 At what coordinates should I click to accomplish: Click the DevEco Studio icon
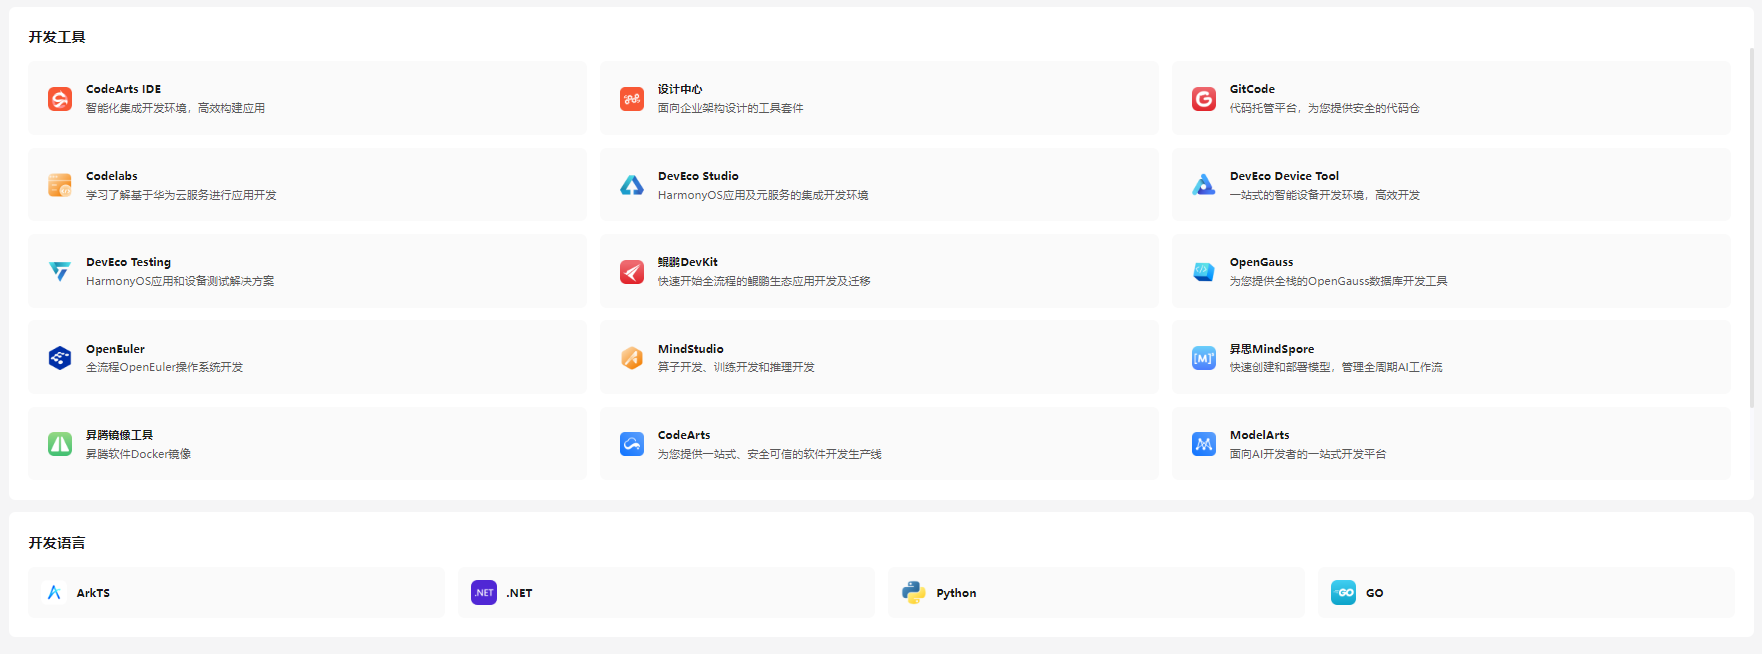pyautogui.click(x=632, y=185)
